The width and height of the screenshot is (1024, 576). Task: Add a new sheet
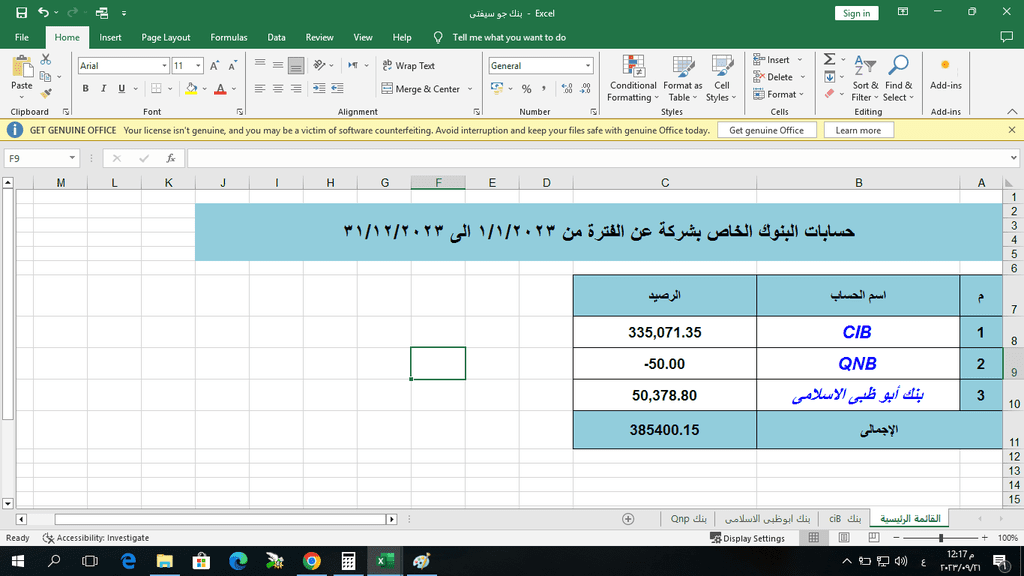(x=628, y=519)
